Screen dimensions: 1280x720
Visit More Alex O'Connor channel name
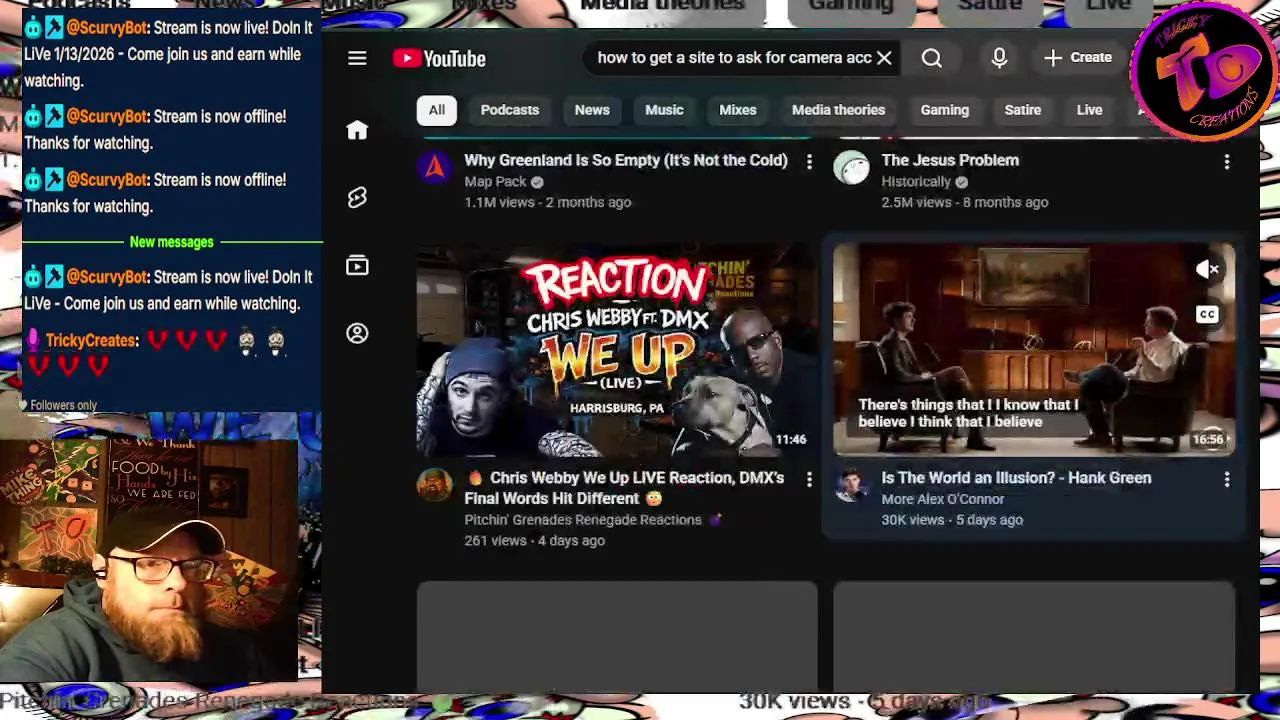pos(943,499)
